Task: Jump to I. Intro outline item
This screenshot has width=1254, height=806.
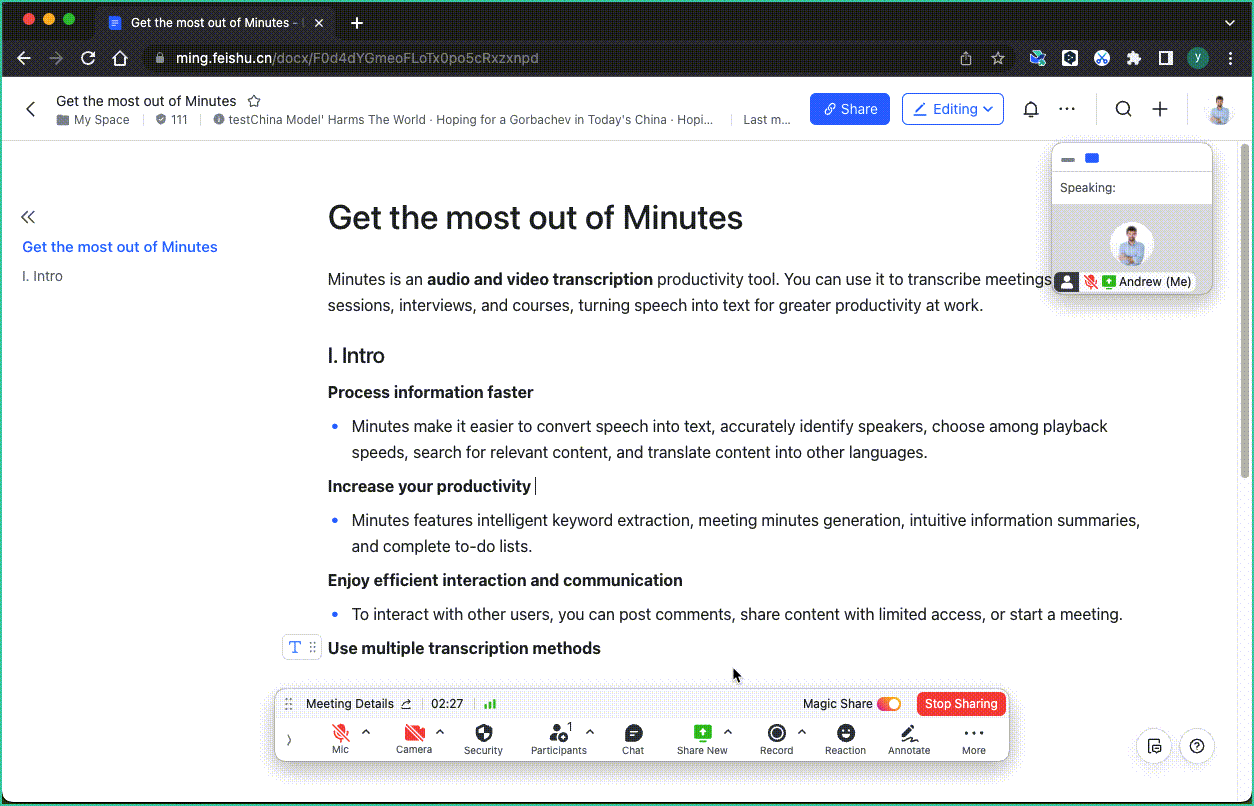Action: pyautogui.click(x=42, y=276)
